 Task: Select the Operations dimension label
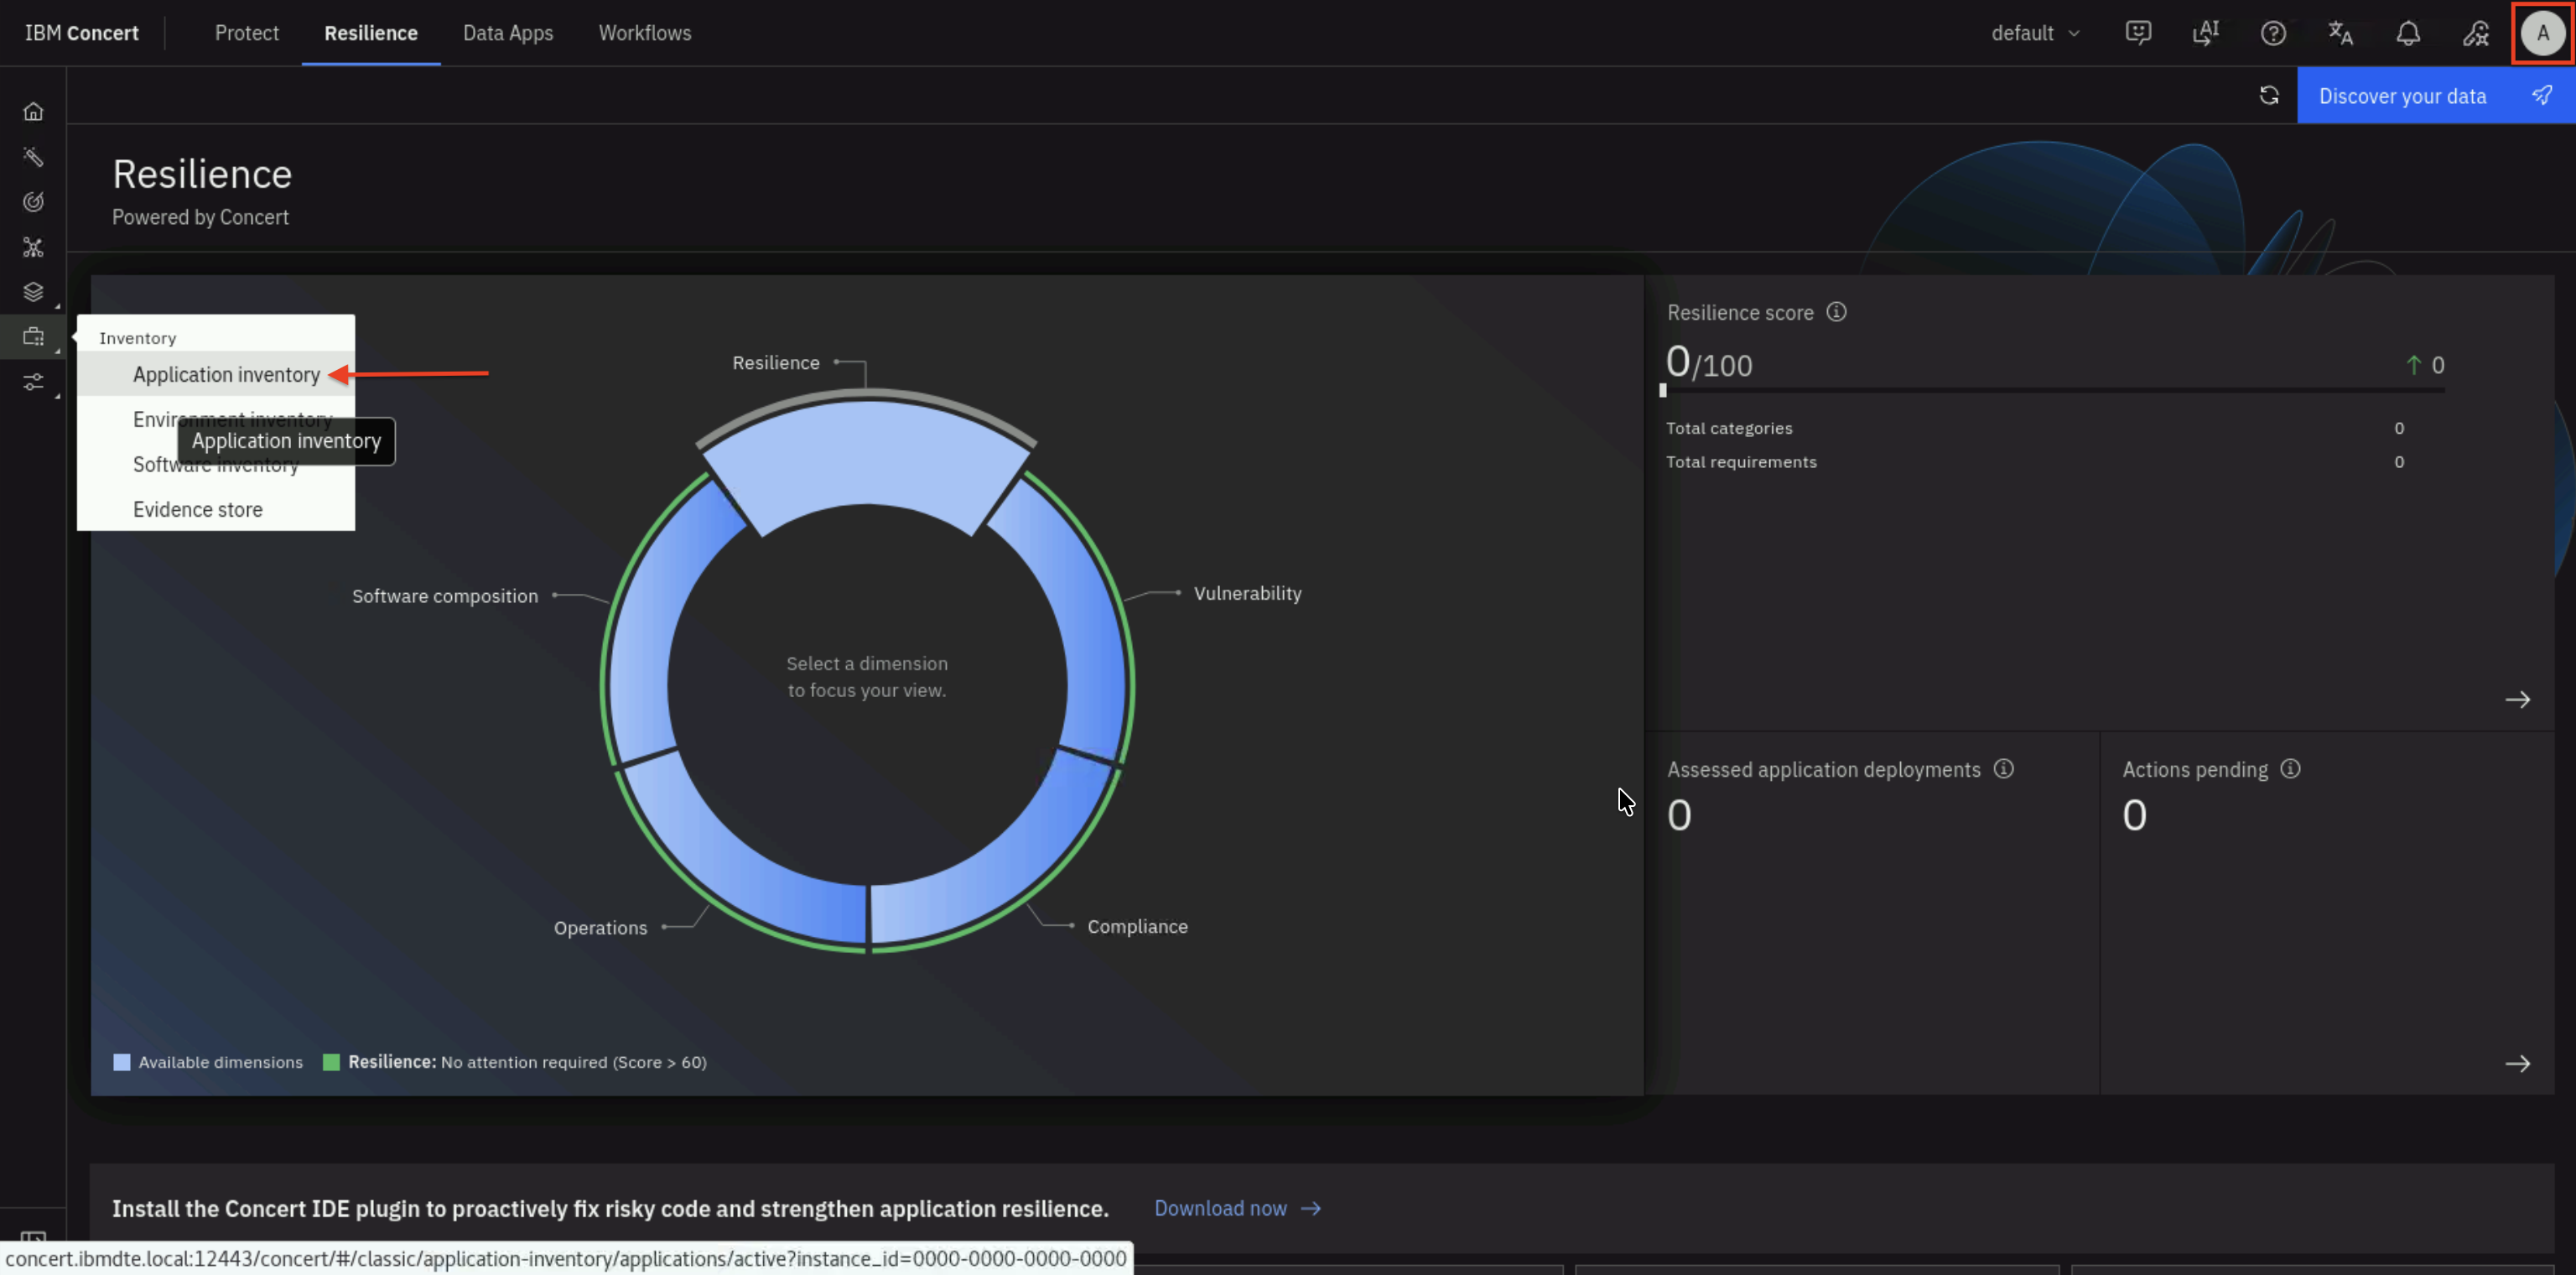pyautogui.click(x=601, y=927)
